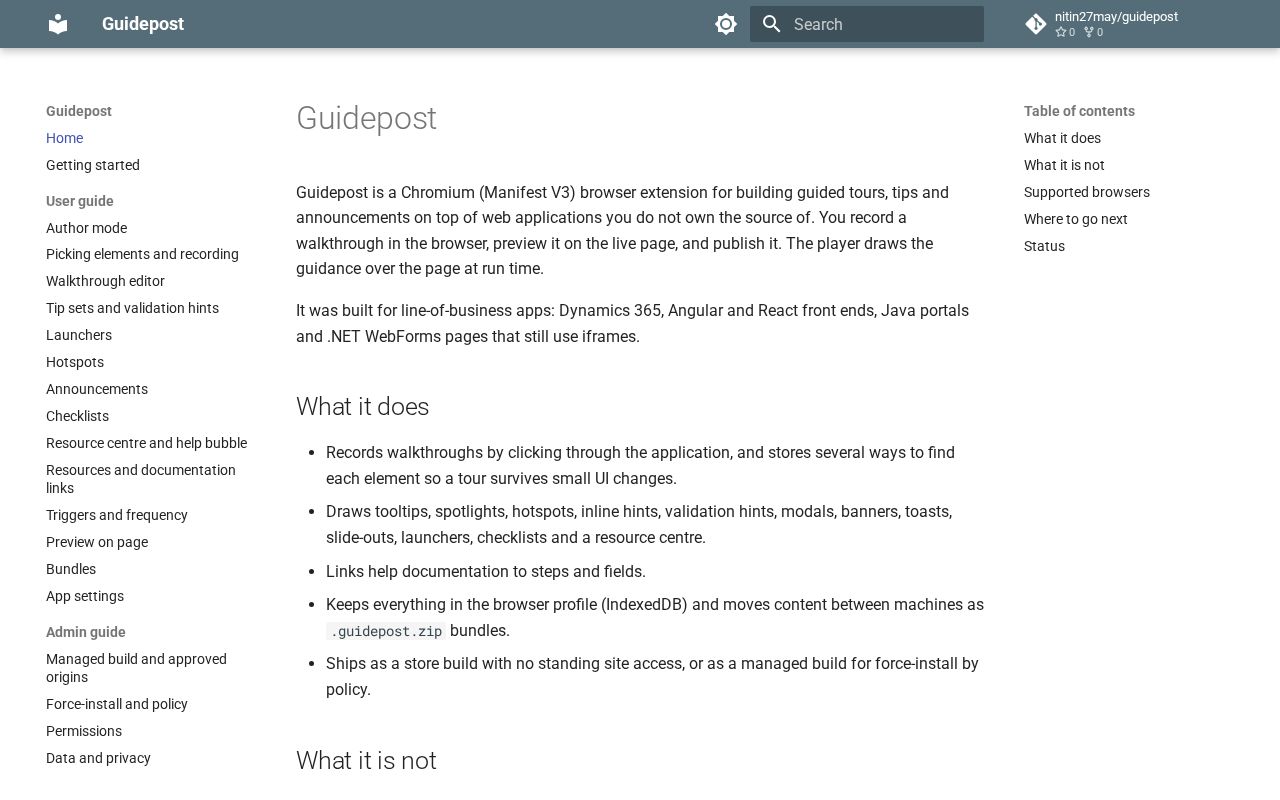Click the git repository icon
Viewport: 1280px width, 800px height.
click(1036, 24)
